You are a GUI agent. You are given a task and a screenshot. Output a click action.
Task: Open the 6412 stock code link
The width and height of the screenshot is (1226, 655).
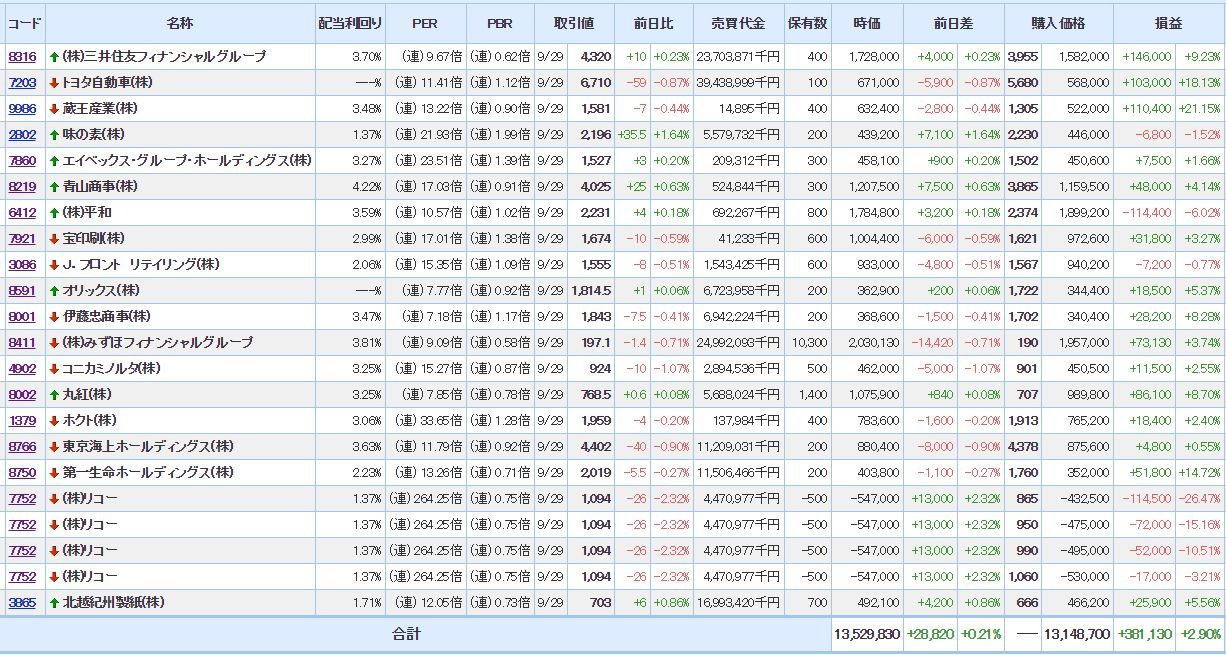22,213
